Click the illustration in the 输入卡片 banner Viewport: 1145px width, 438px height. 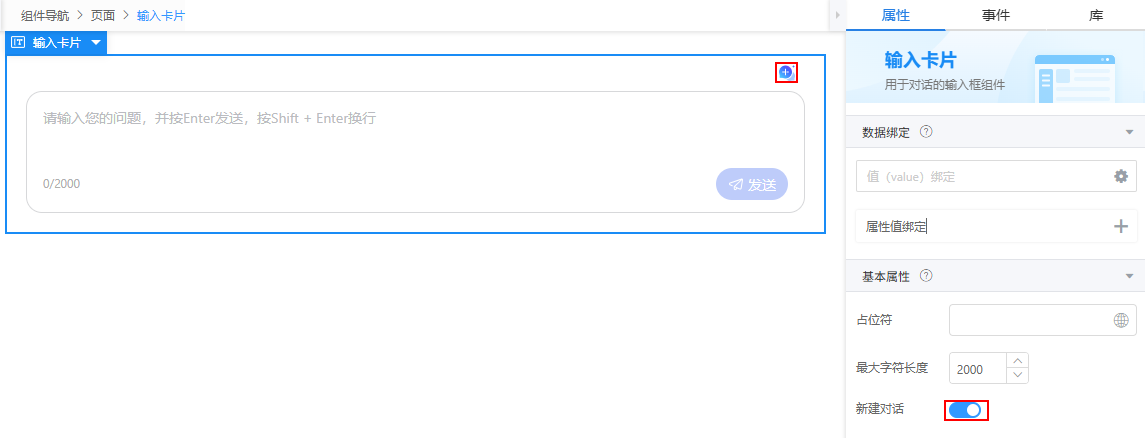(1076, 77)
